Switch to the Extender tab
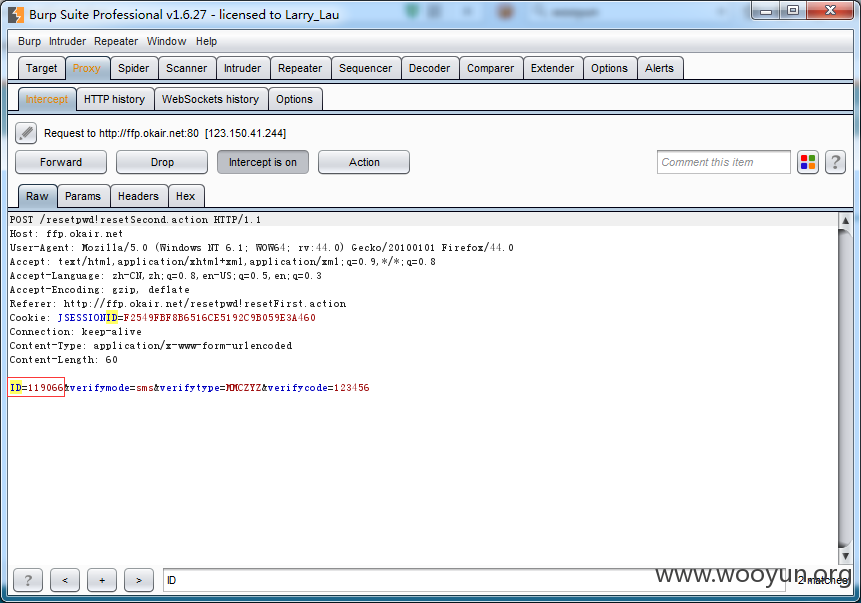Viewport: 861px width, 603px height. click(552, 68)
